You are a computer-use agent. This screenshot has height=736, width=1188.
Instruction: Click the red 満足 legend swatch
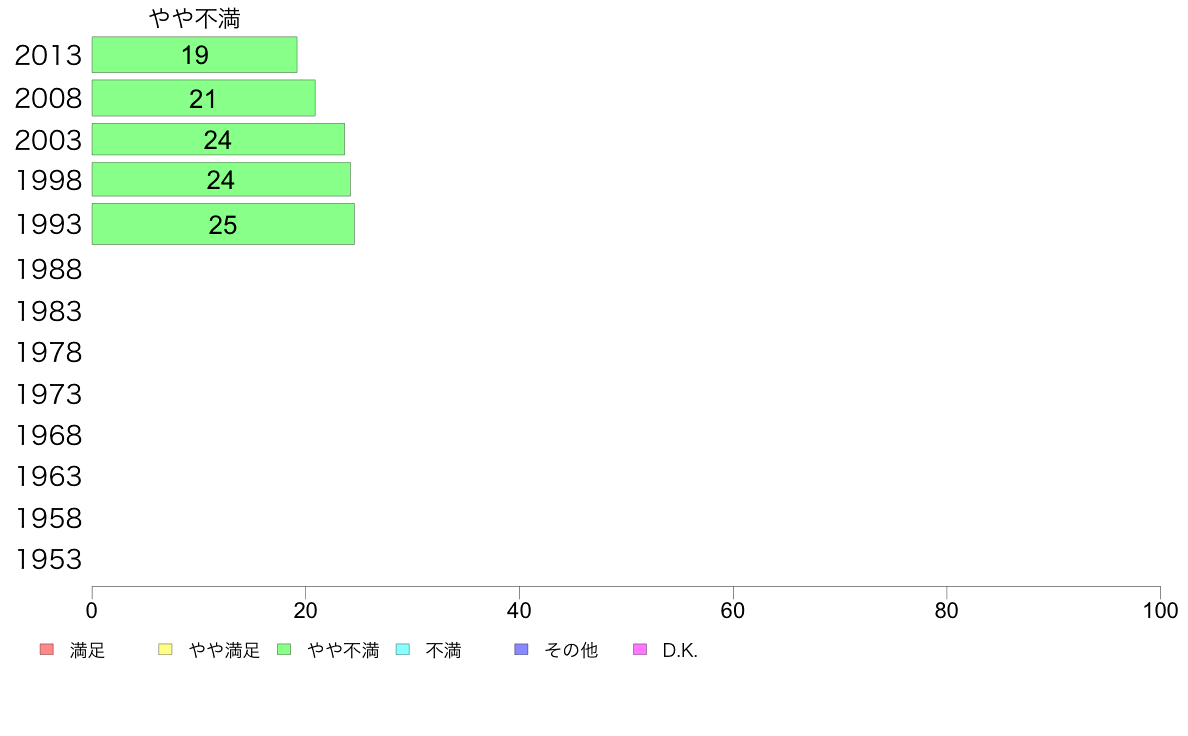coord(47,650)
